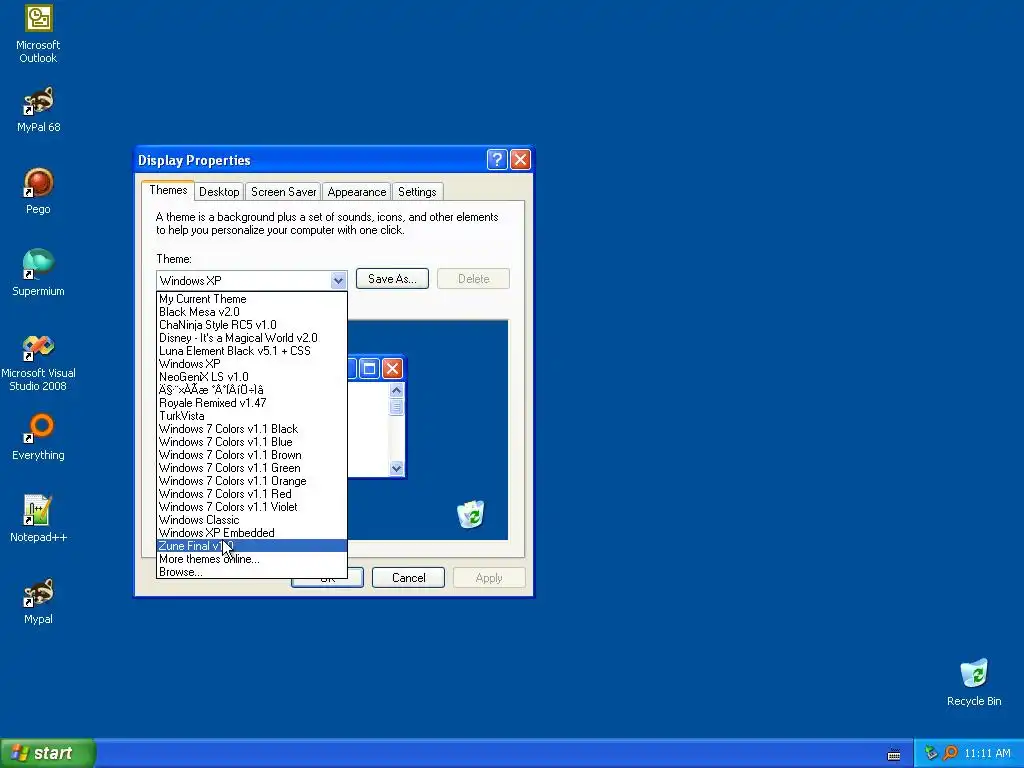This screenshot has width=1024, height=768.
Task: Choose Windows 7 Colors v1.1 Green
Action: pos(251,468)
